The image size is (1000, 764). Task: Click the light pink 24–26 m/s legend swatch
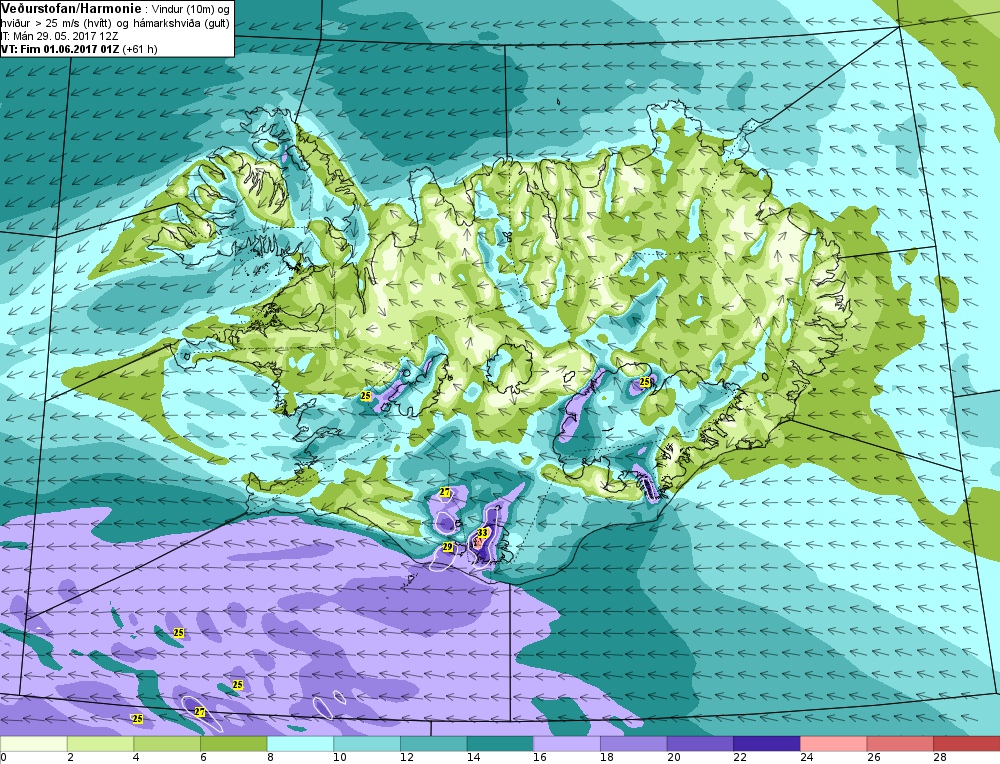point(834,744)
